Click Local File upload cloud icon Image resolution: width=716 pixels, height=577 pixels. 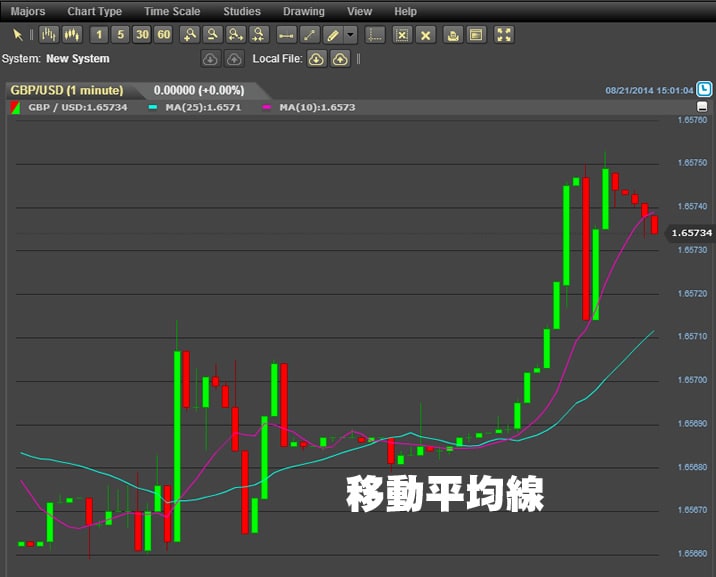(340, 59)
